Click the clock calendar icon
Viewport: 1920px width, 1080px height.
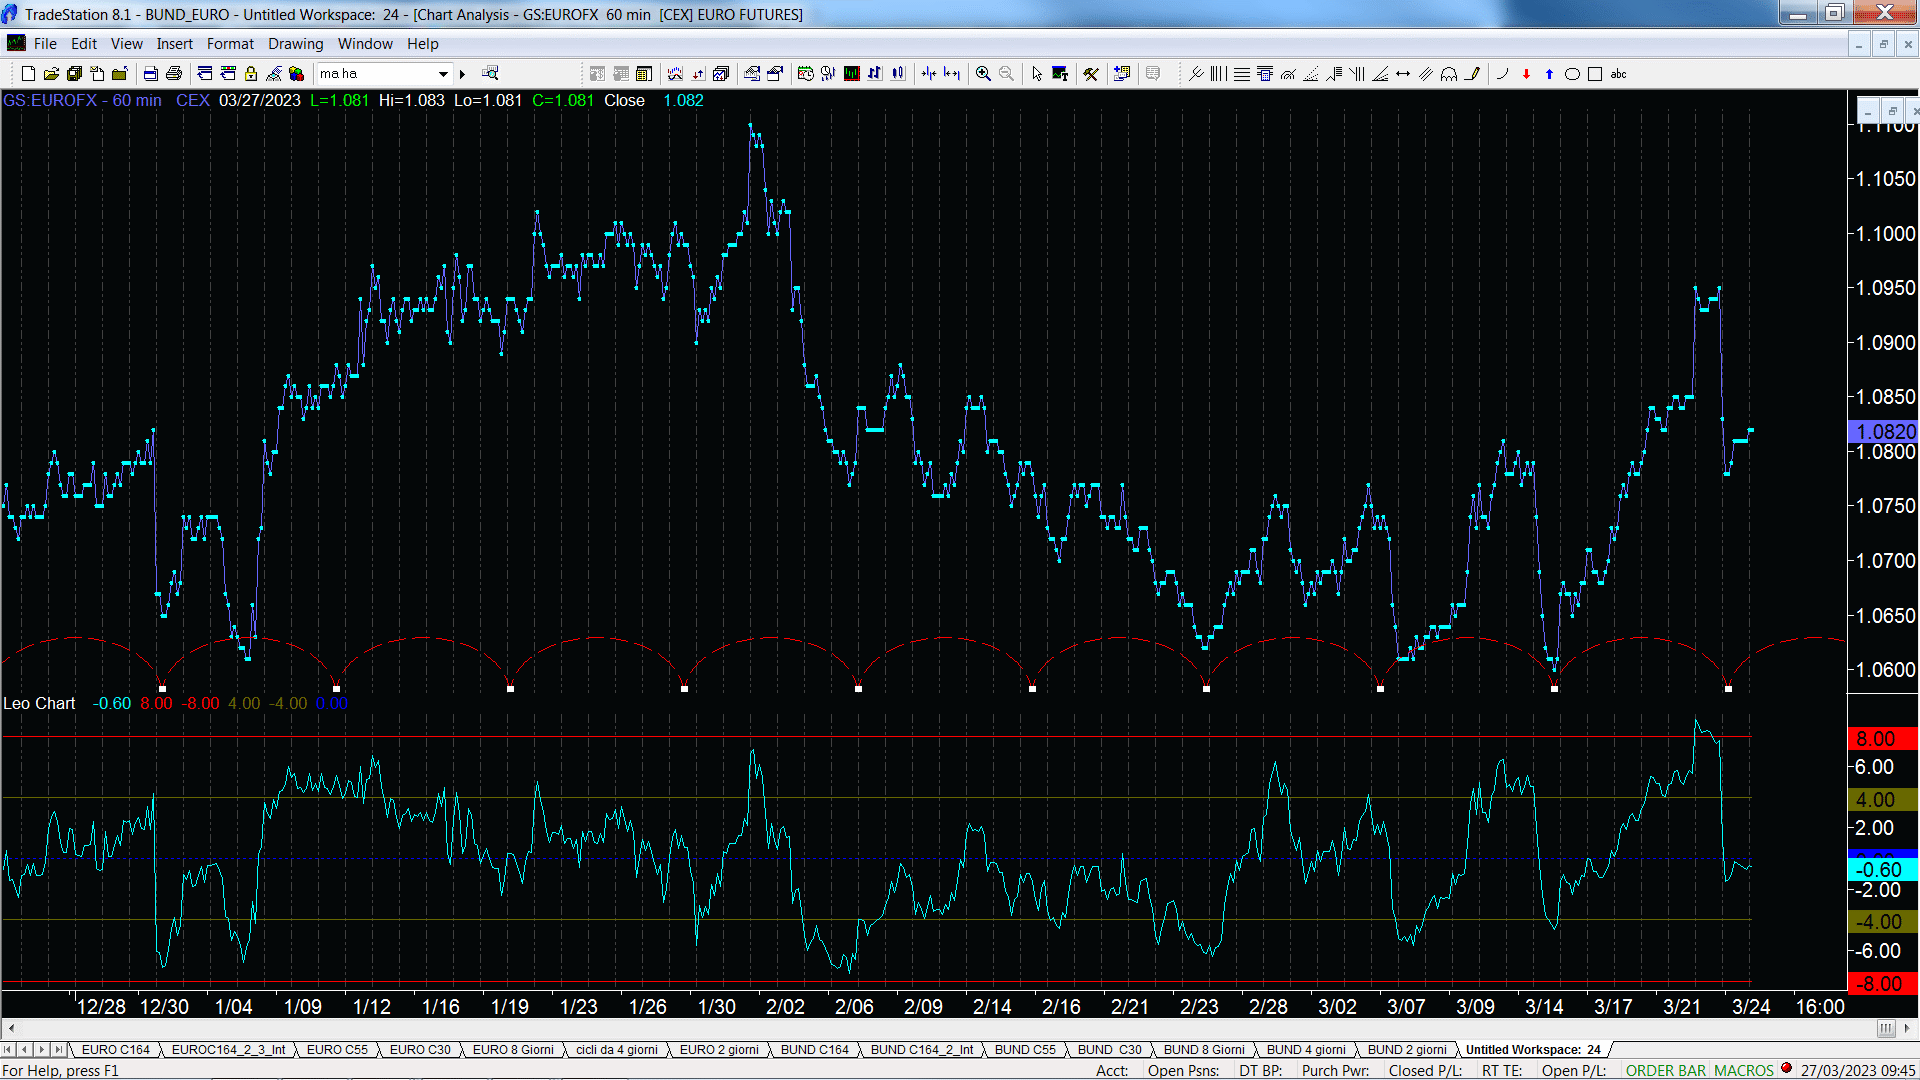coord(805,73)
